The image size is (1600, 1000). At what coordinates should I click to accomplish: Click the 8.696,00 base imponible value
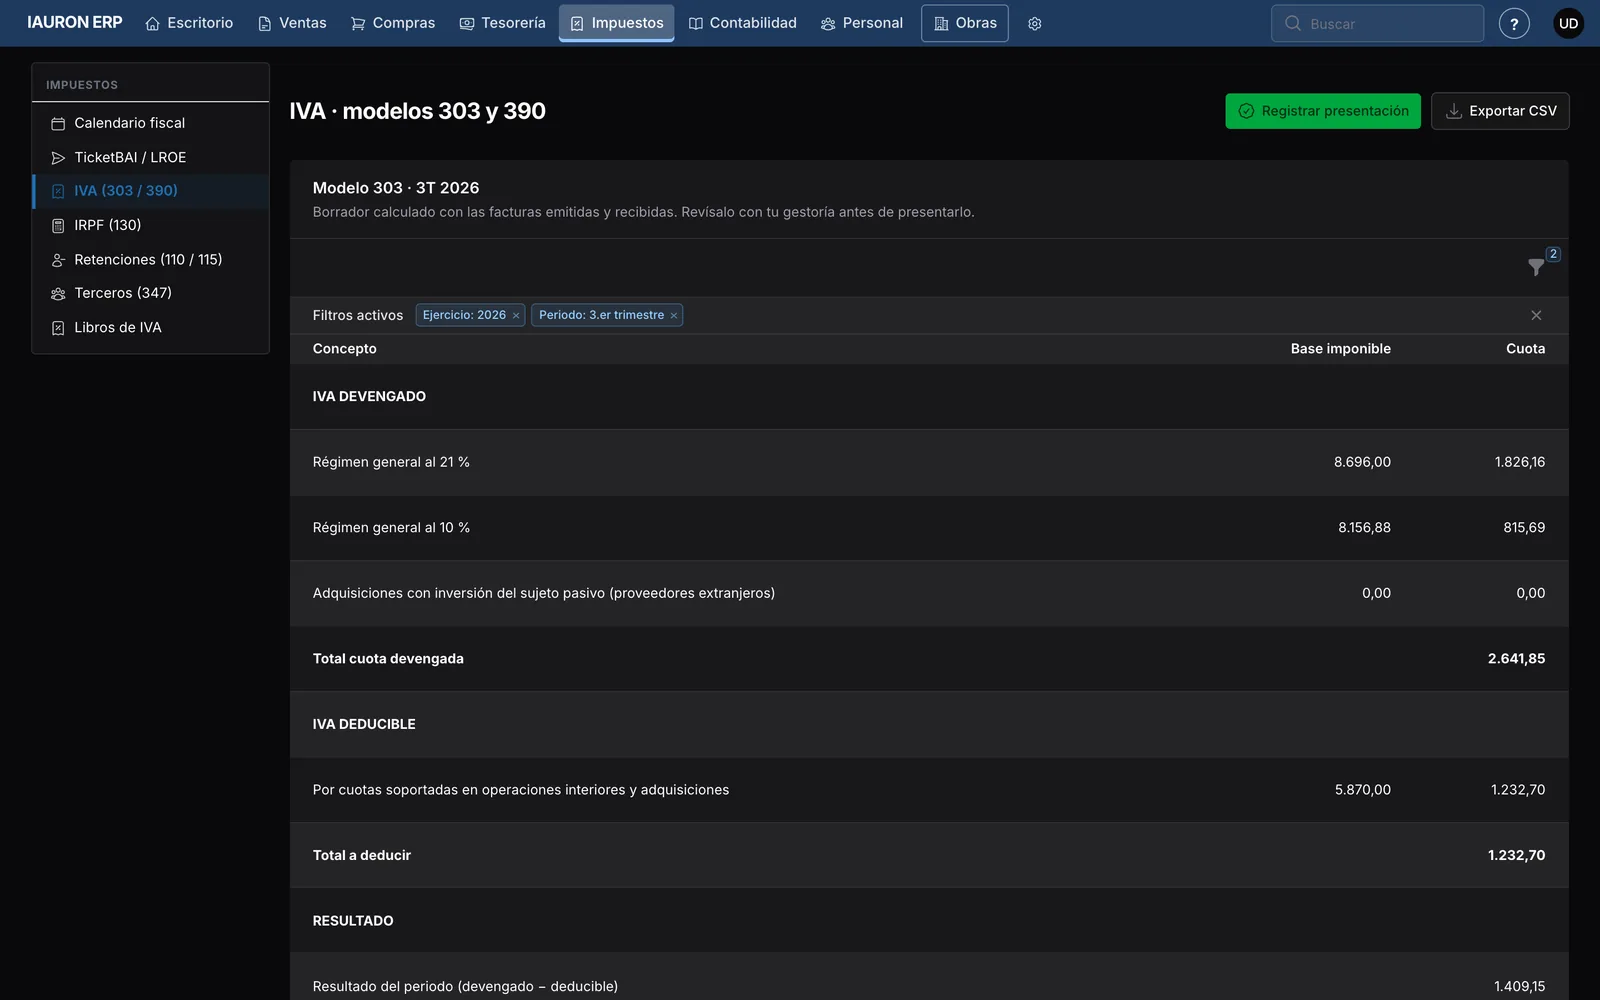(1362, 462)
